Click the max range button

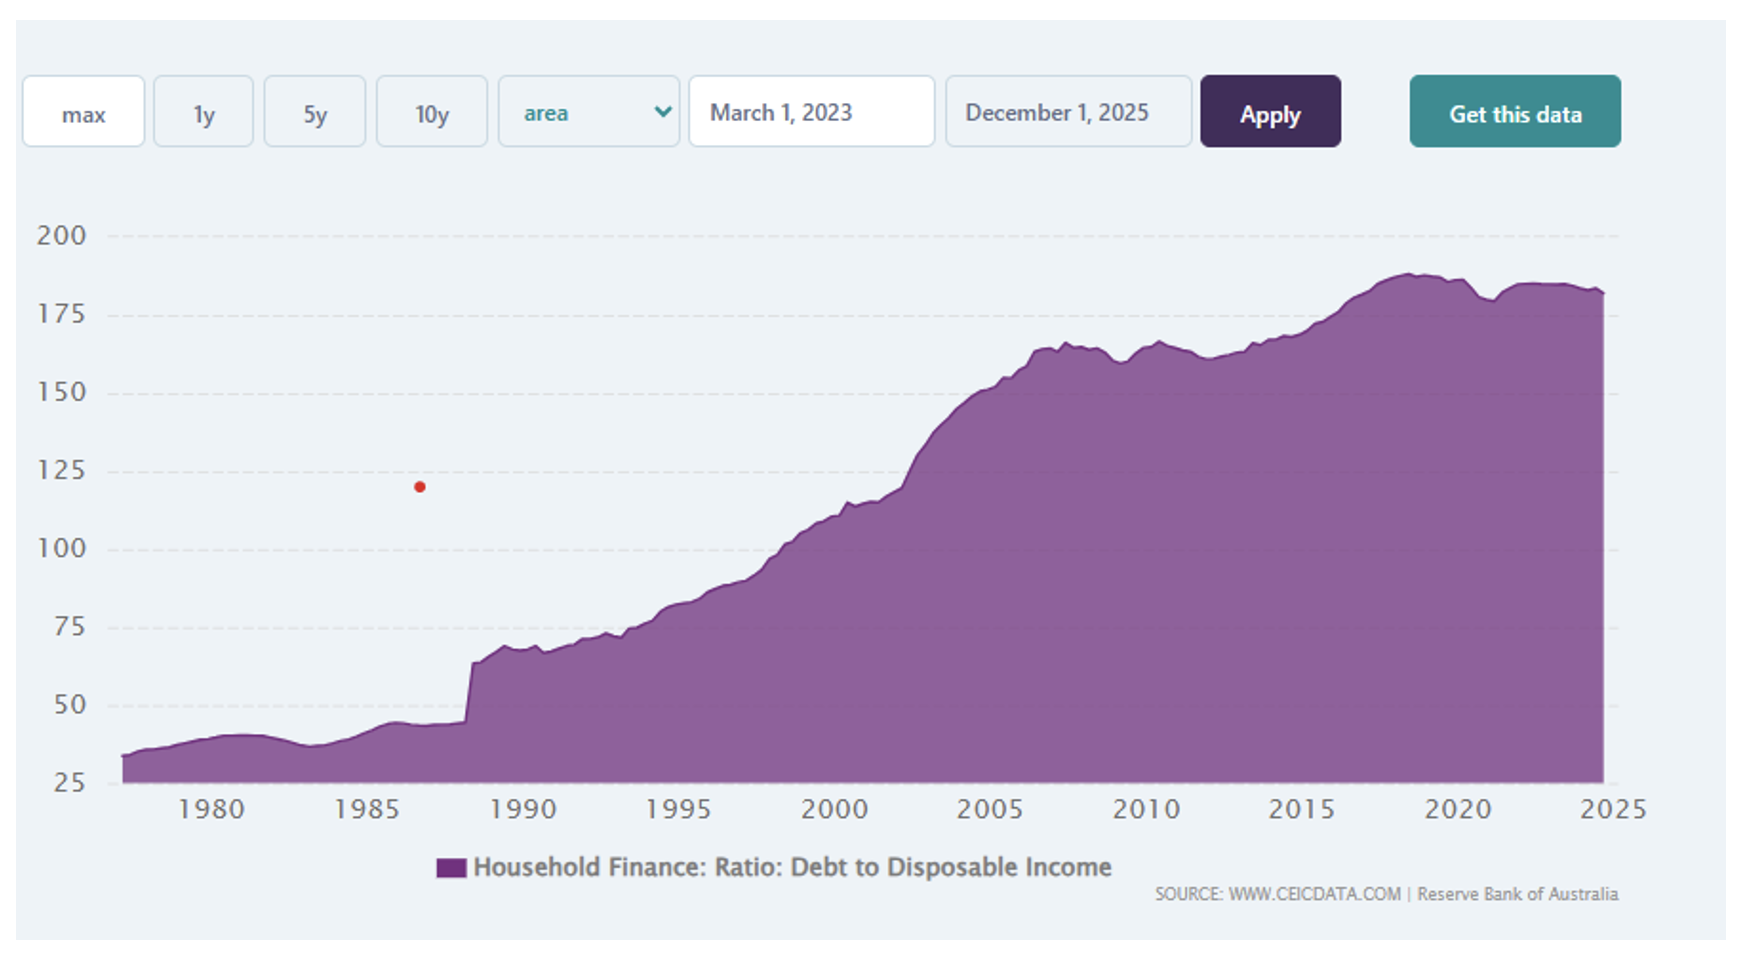83,112
